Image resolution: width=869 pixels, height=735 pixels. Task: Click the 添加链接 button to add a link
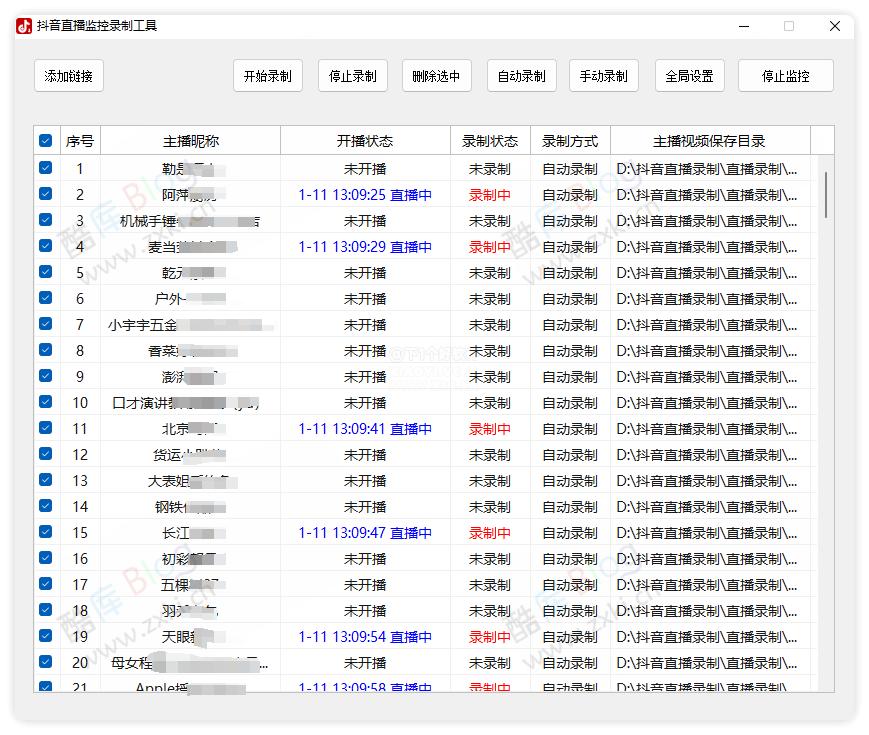[x=67, y=75]
